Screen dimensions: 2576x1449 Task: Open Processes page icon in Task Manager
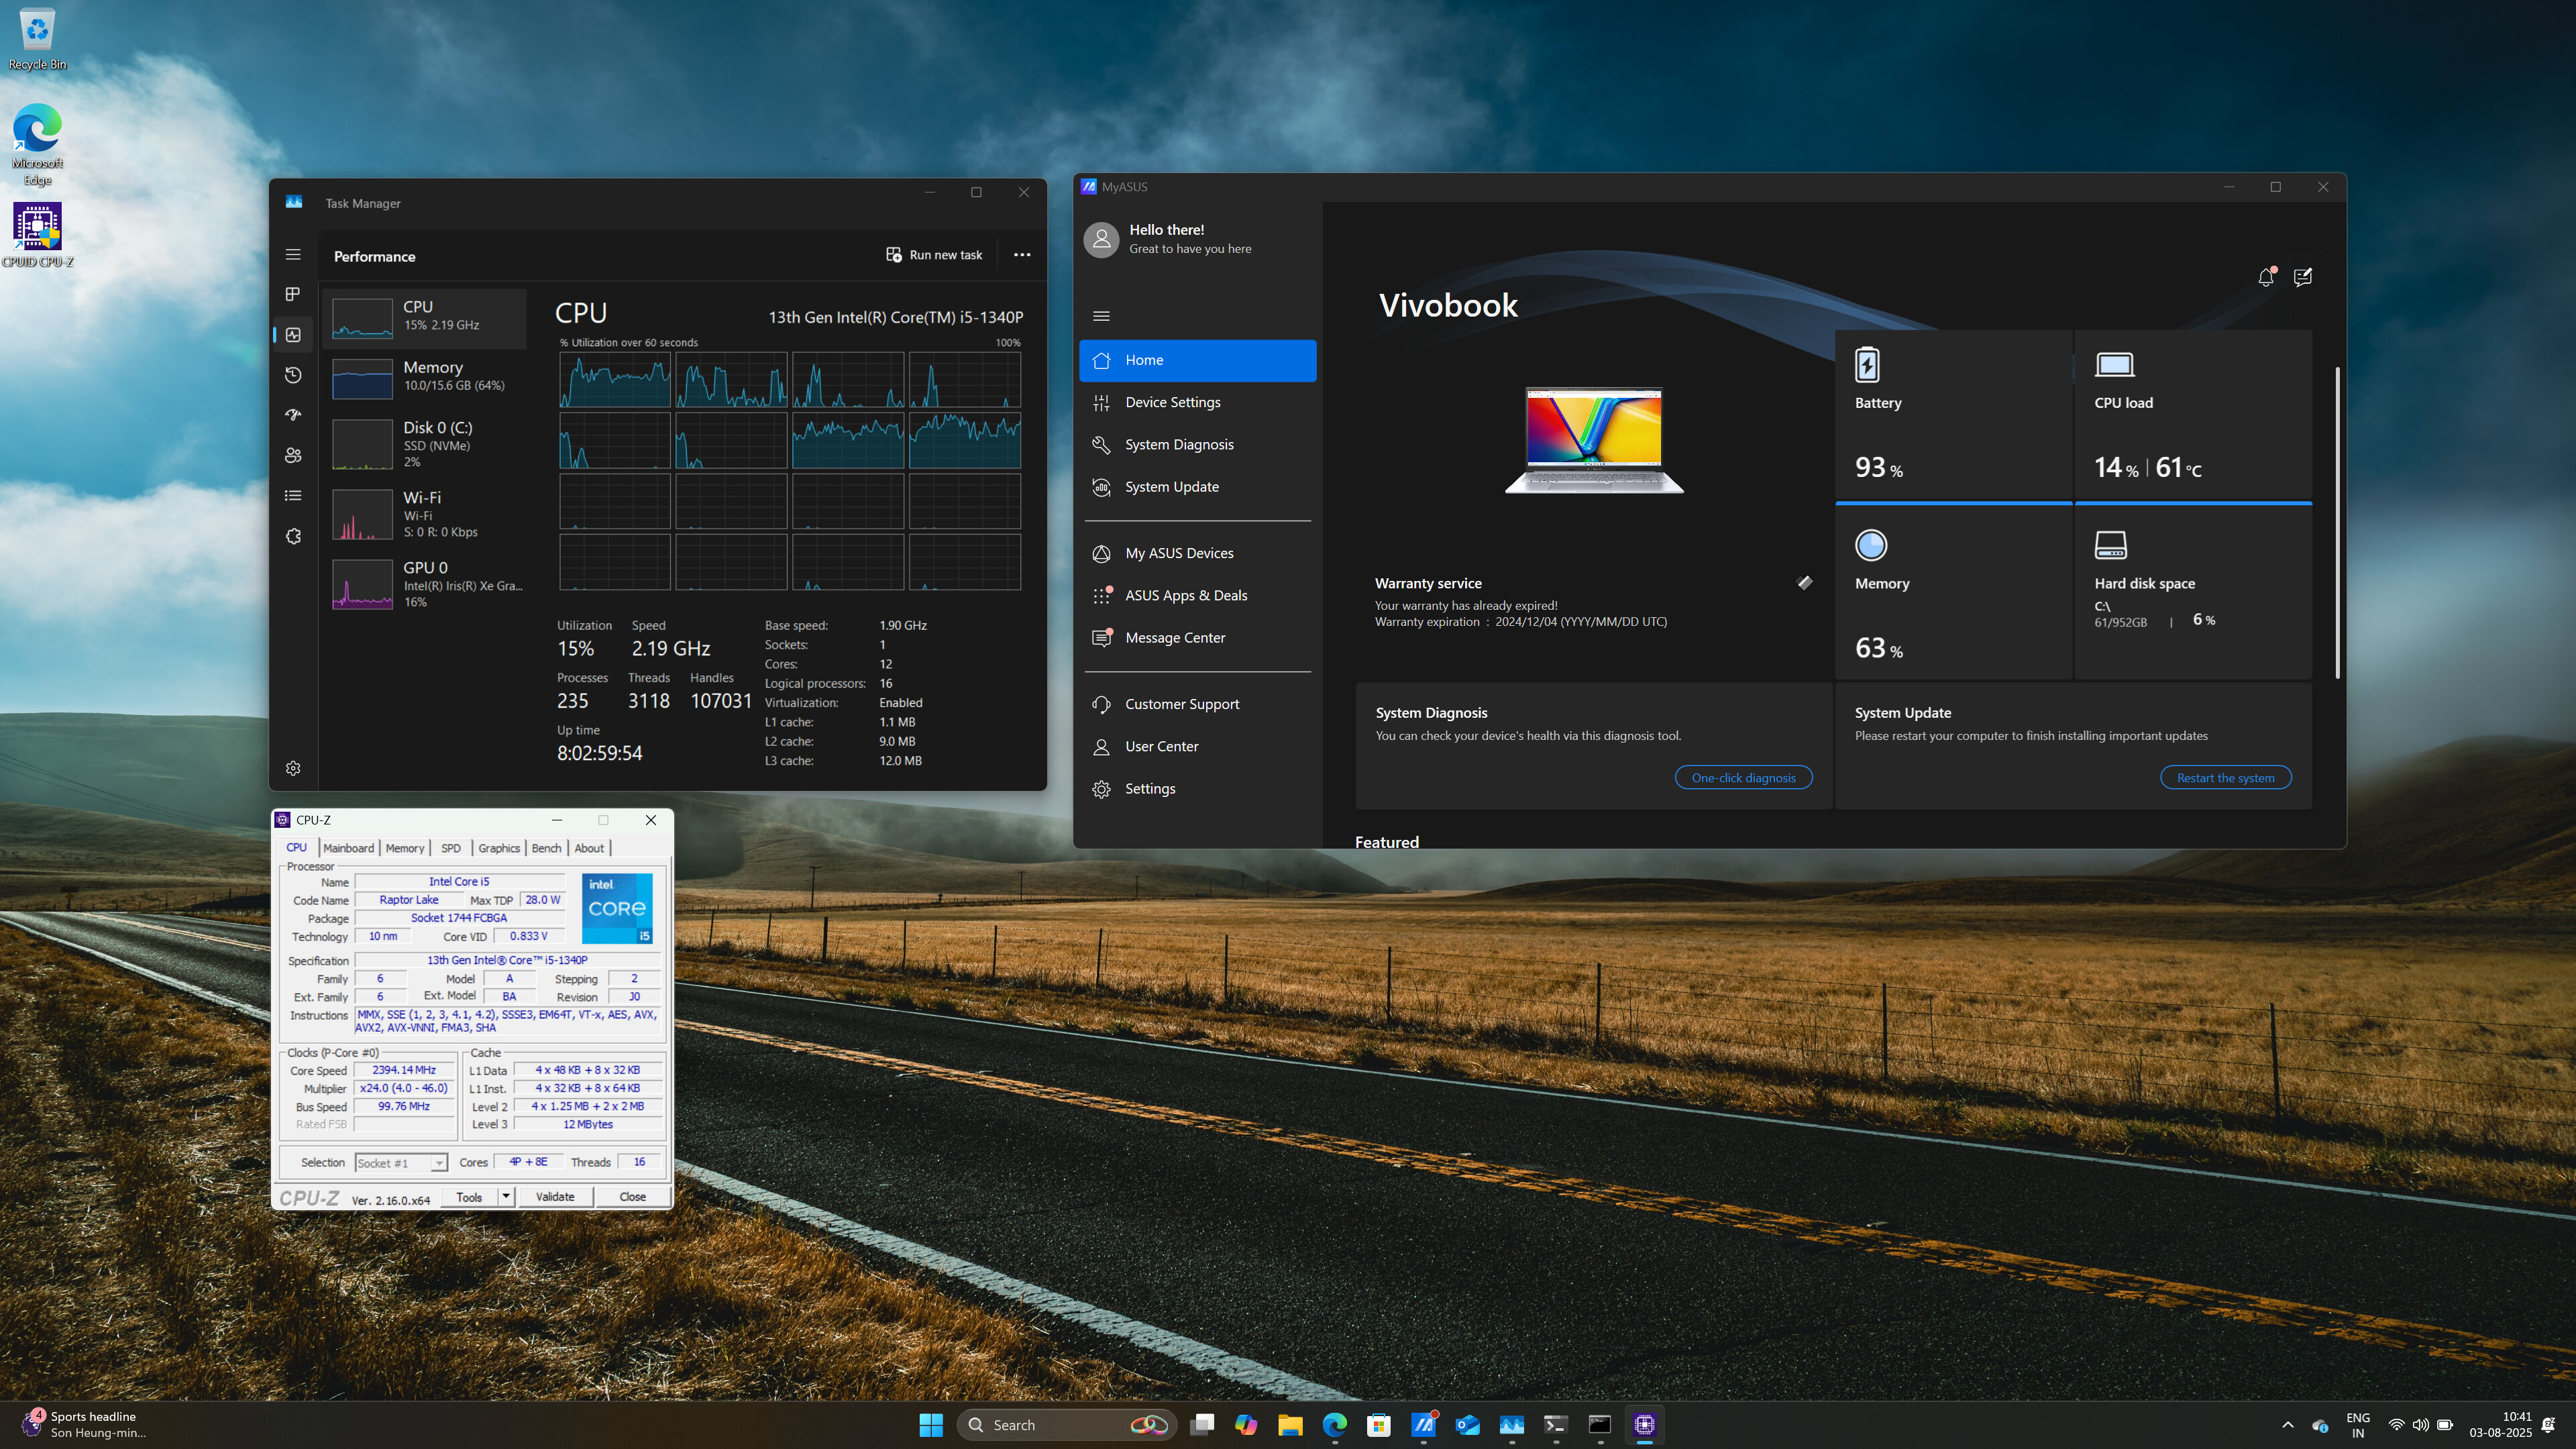tap(293, 294)
